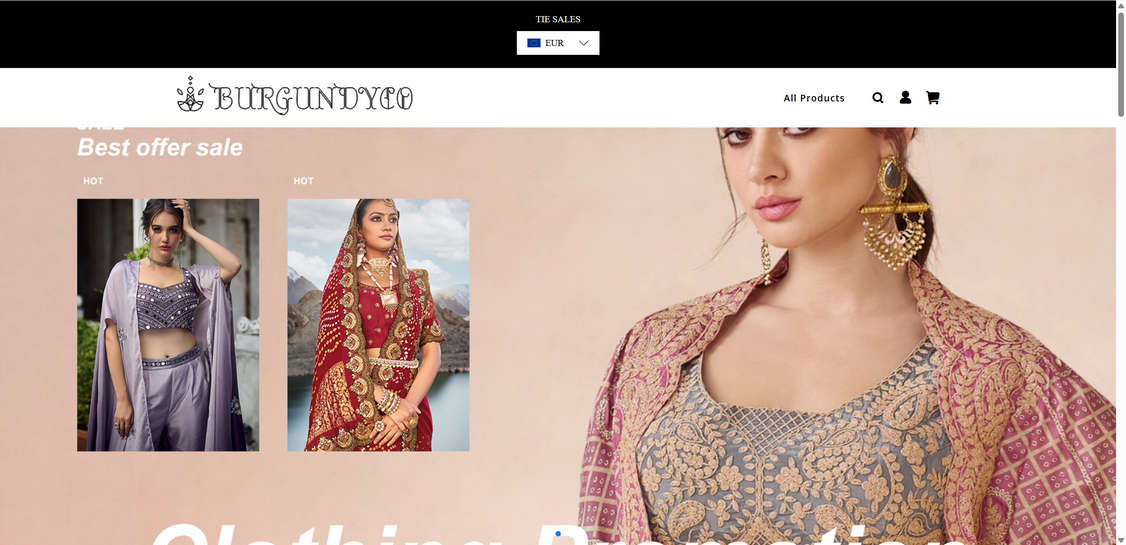Click the TIE SALES announcement text
1126x545 pixels.
click(558, 19)
